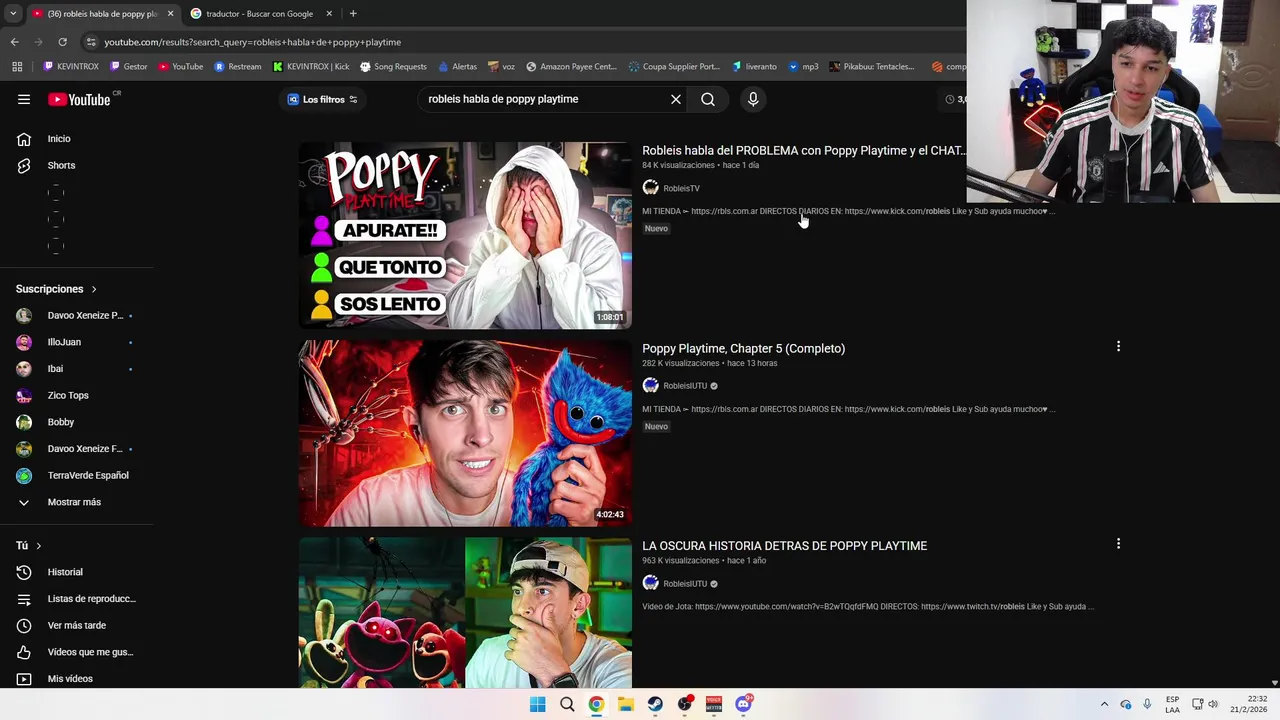Click the YouTube logo

(79, 99)
